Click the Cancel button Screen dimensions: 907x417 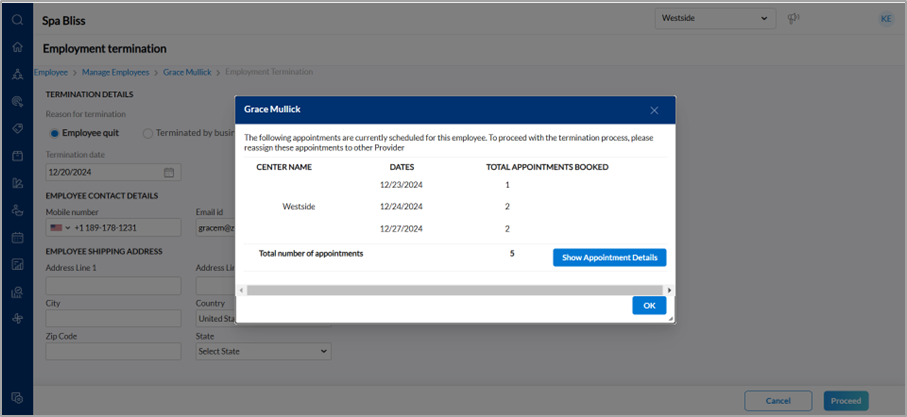[x=778, y=401]
